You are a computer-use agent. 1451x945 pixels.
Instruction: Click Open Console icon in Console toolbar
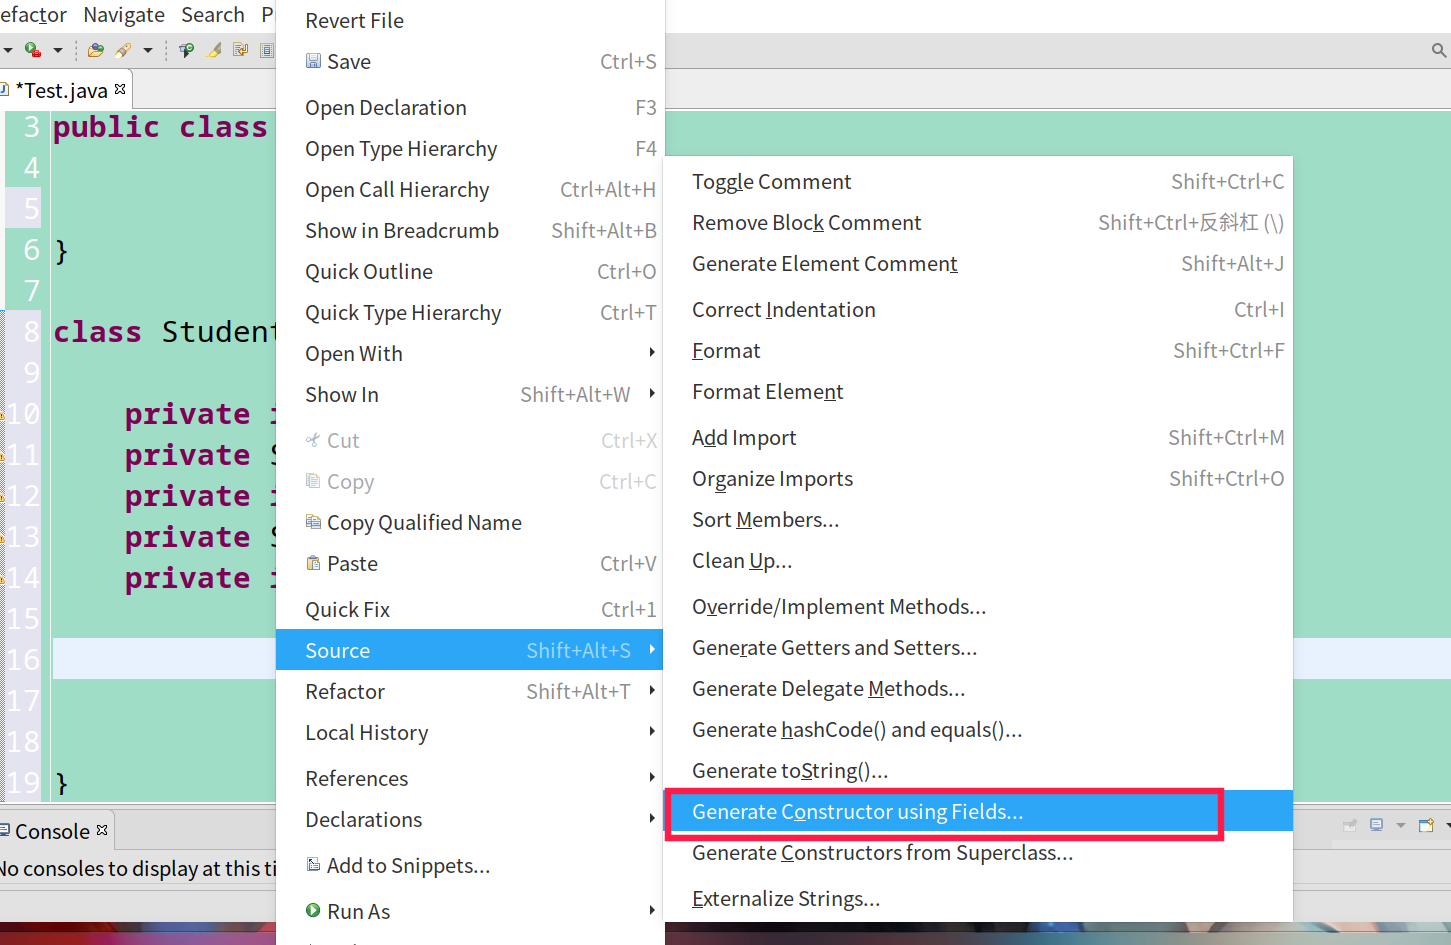pyautogui.click(x=1426, y=825)
